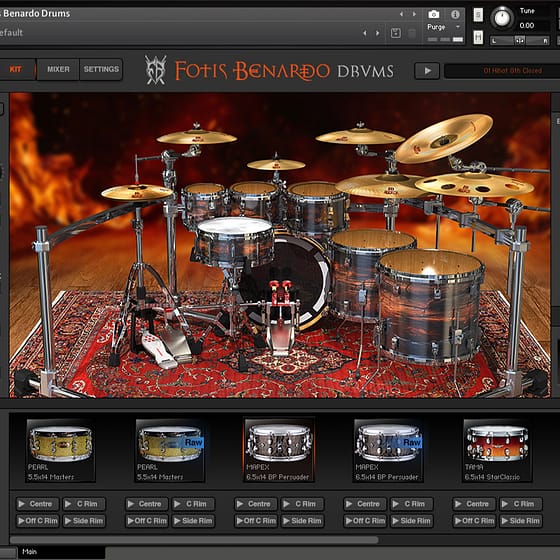
Task: Delete the snapshot with the trash can icon
Action: (x=412, y=34)
